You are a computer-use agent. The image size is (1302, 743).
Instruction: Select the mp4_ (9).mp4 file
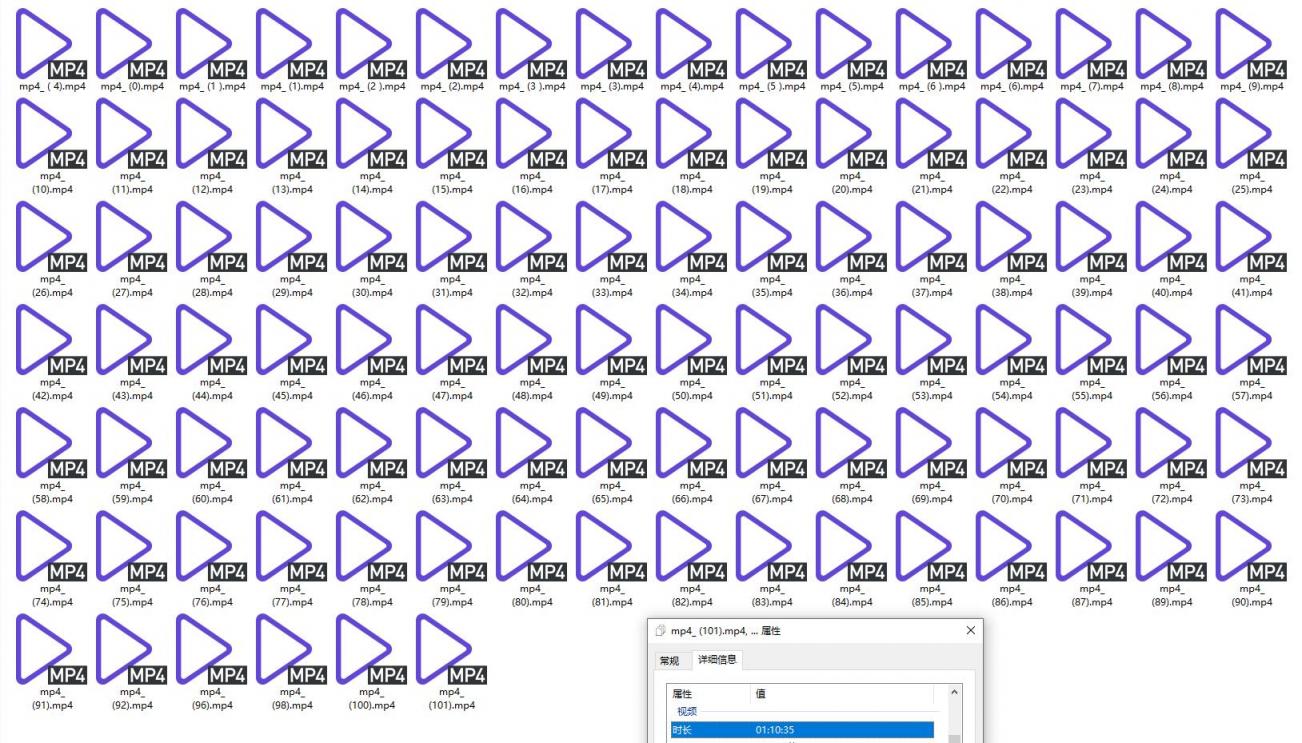(1245, 45)
